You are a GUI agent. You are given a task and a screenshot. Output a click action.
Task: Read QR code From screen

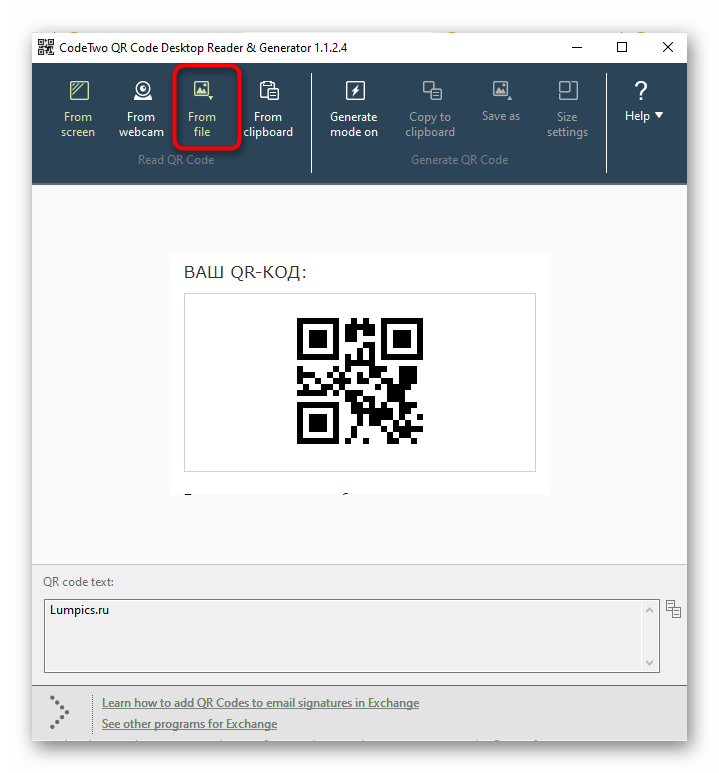tap(78, 109)
